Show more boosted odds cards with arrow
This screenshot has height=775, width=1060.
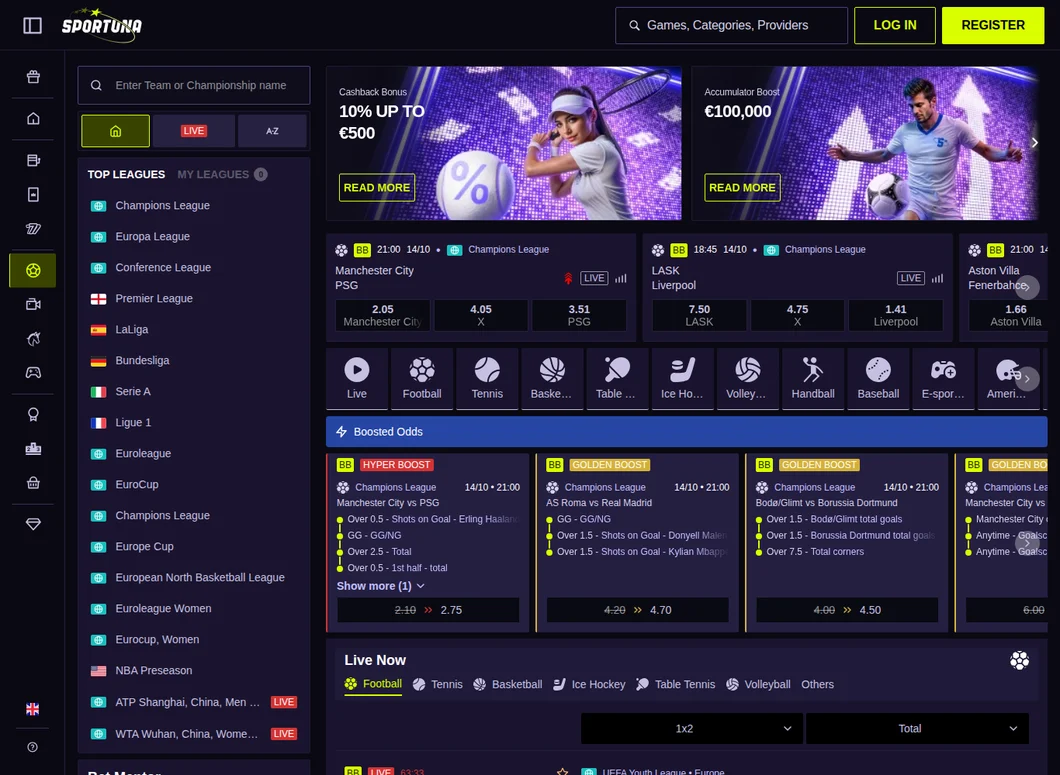click(1027, 542)
